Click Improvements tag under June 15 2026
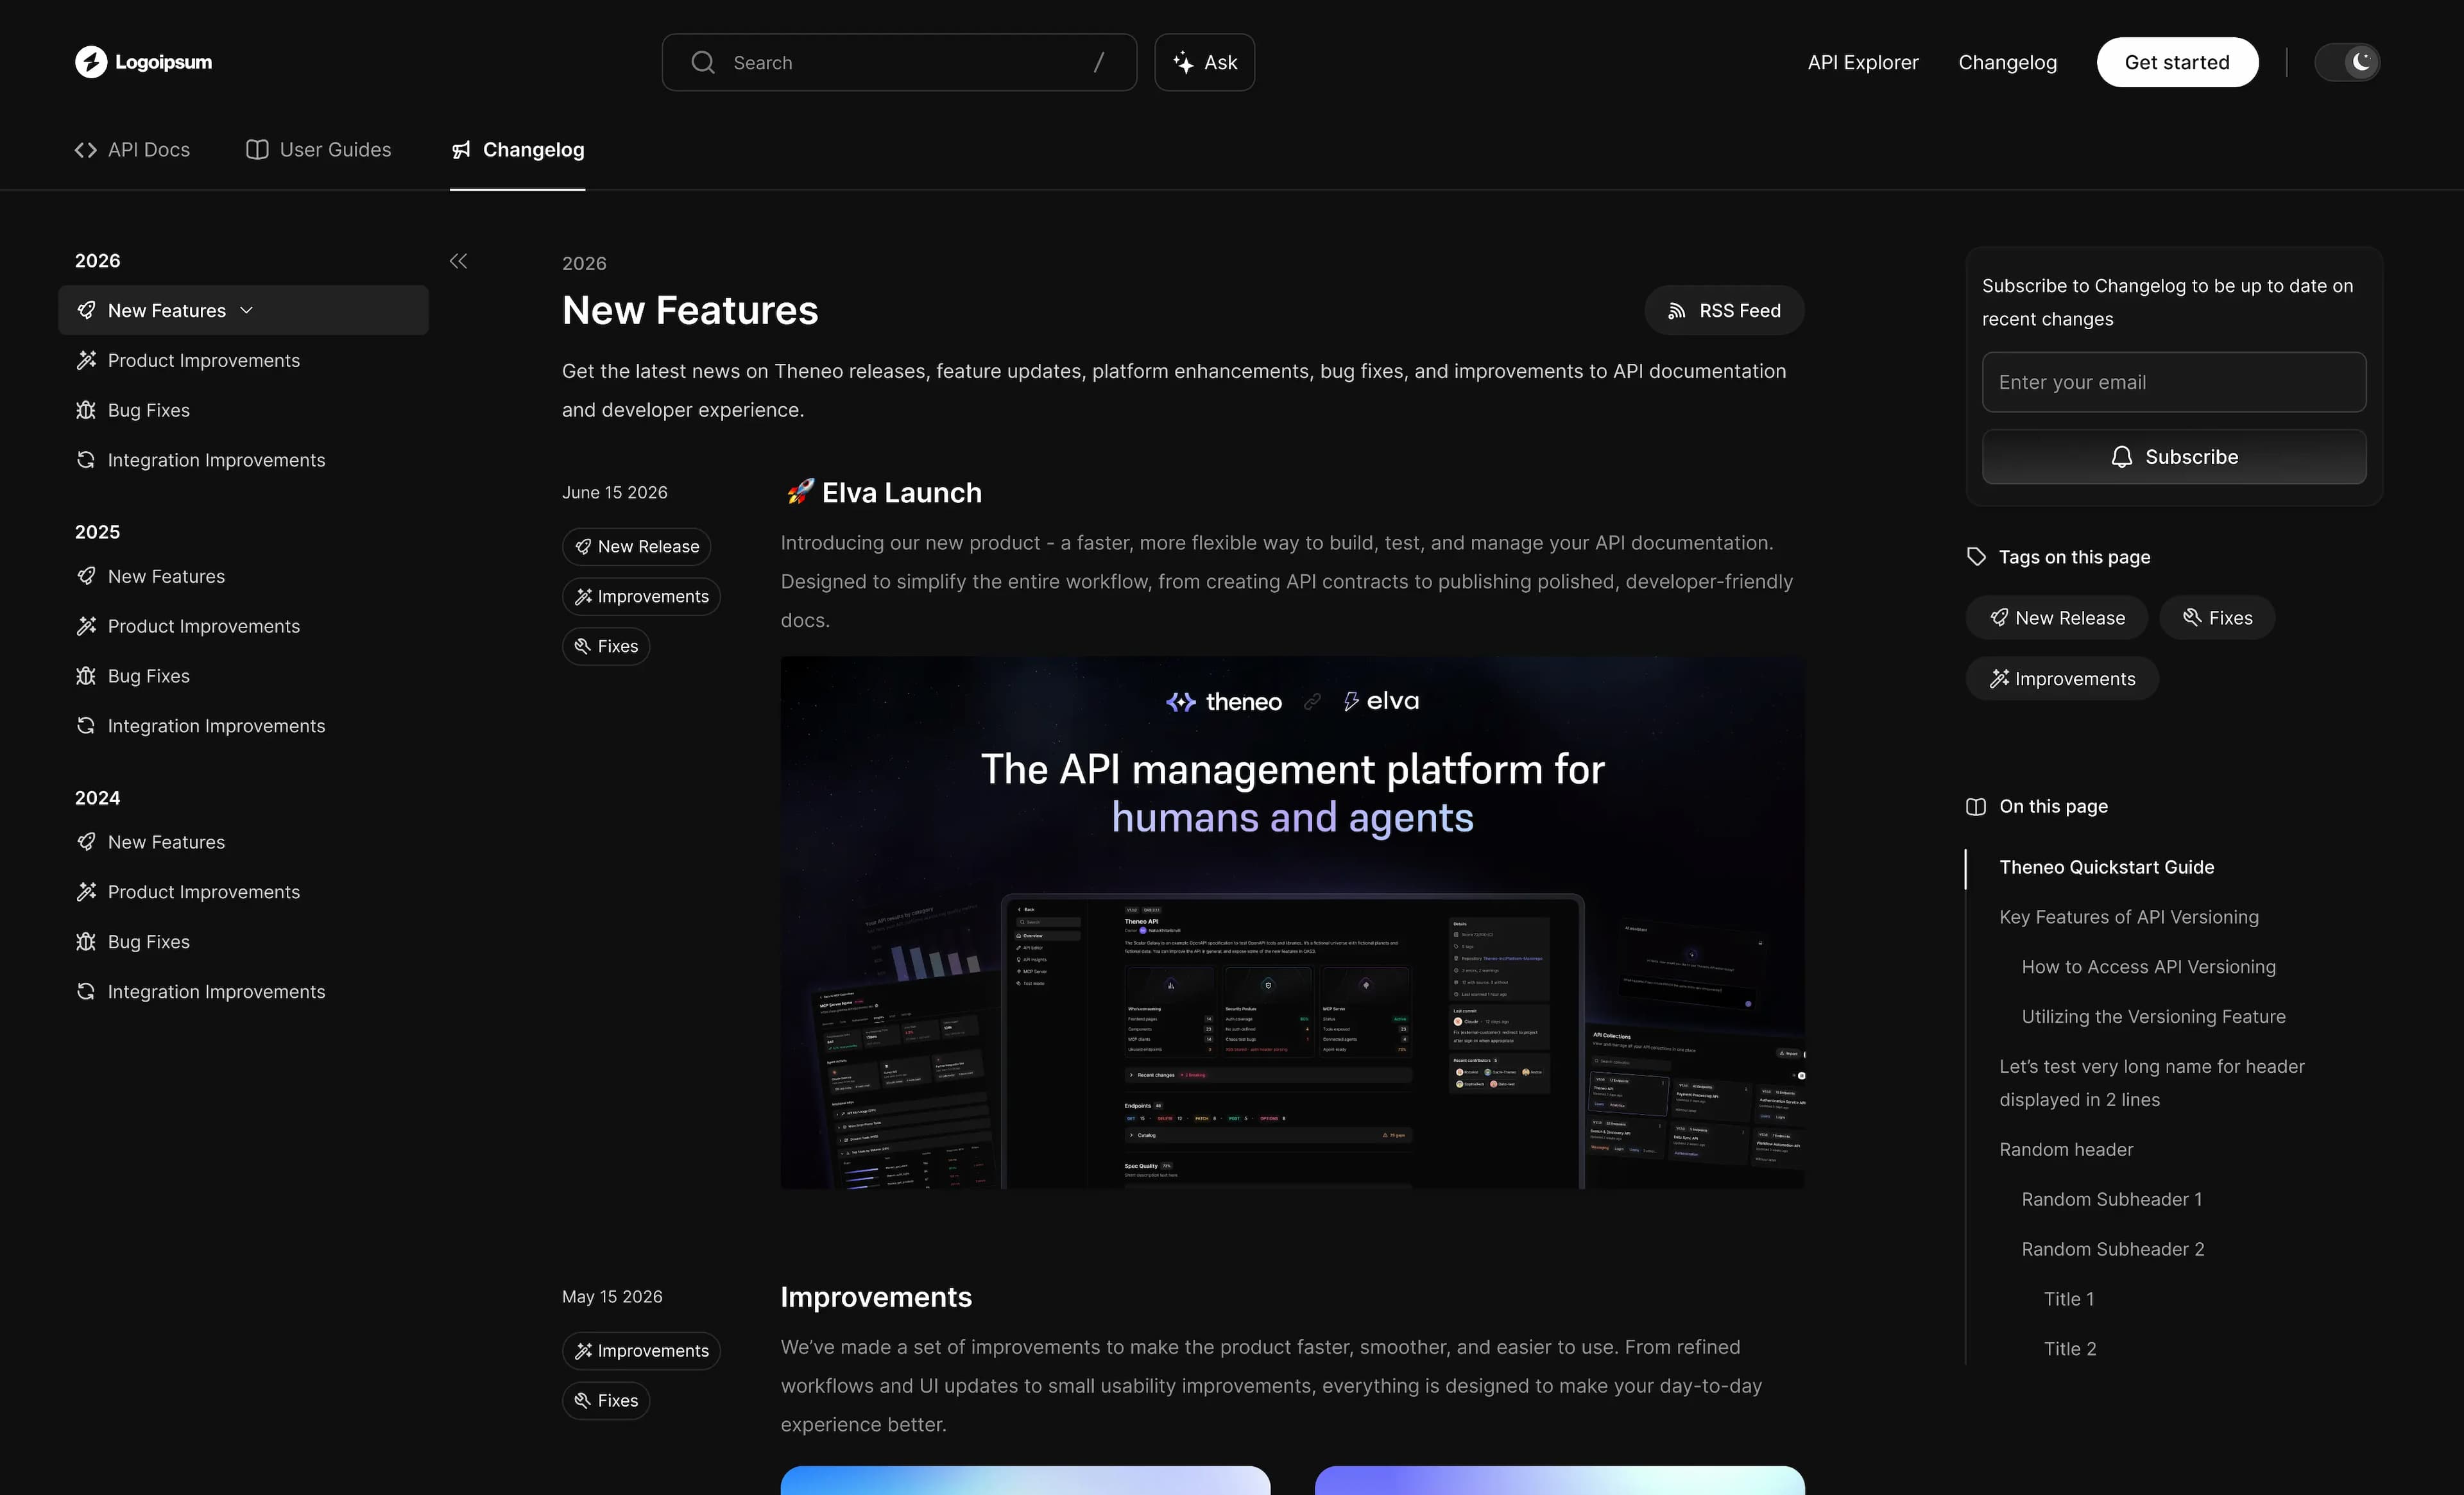 point(641,597)
